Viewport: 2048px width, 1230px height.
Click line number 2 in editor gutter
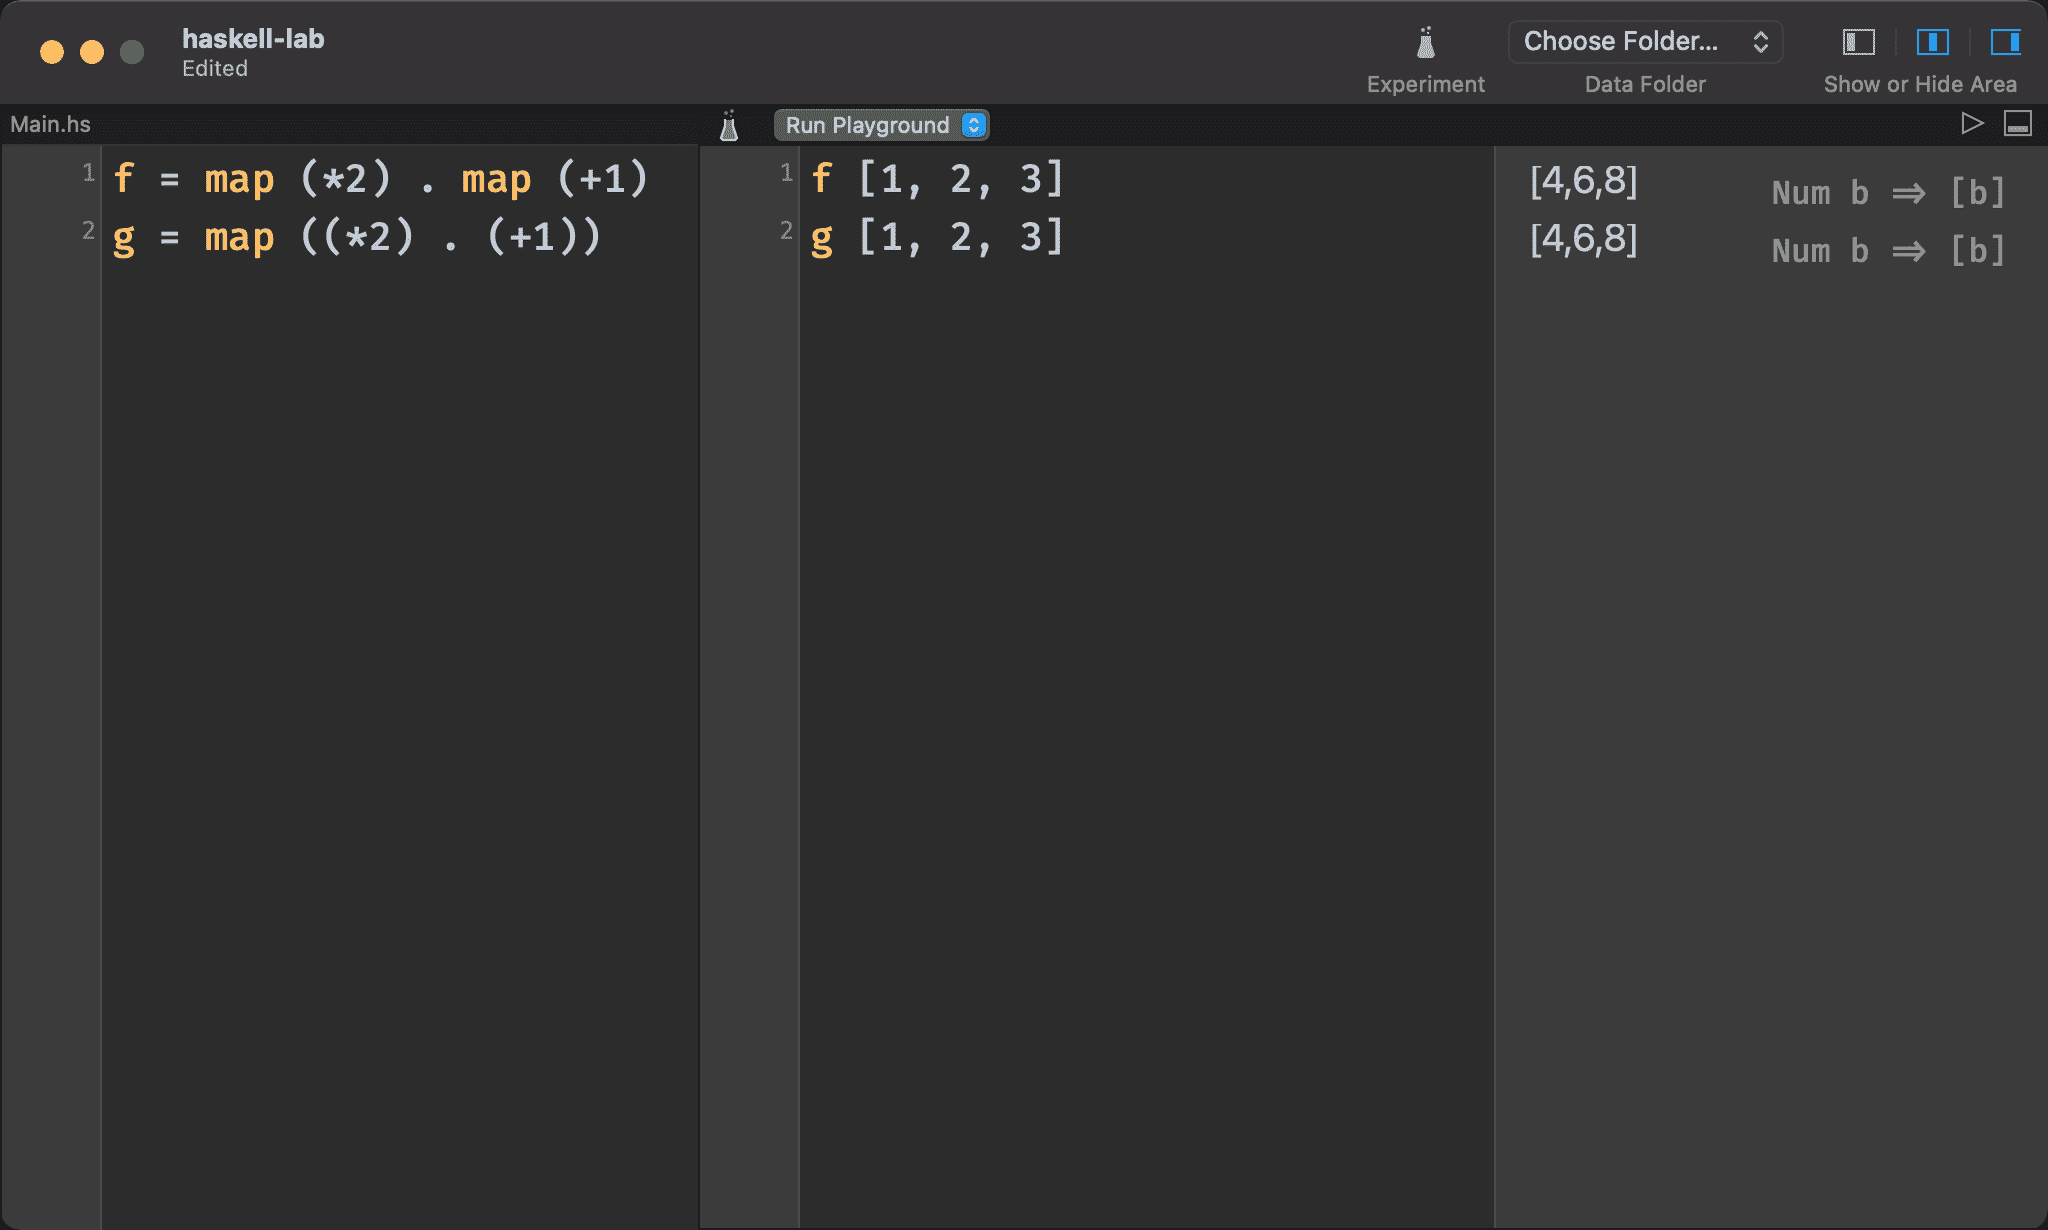(x=88, y=231)
